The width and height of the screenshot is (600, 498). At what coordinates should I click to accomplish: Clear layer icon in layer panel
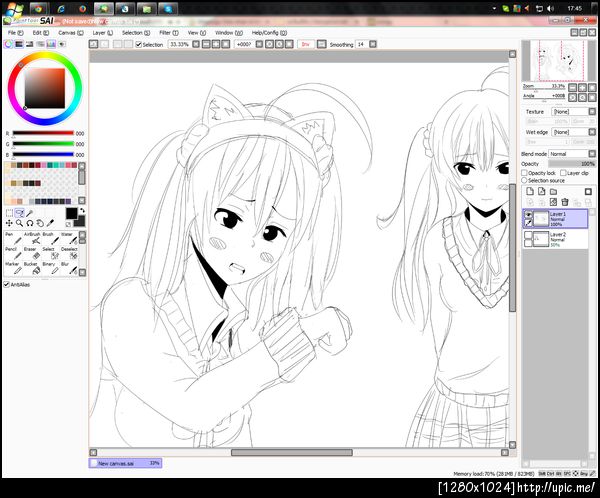553,202
